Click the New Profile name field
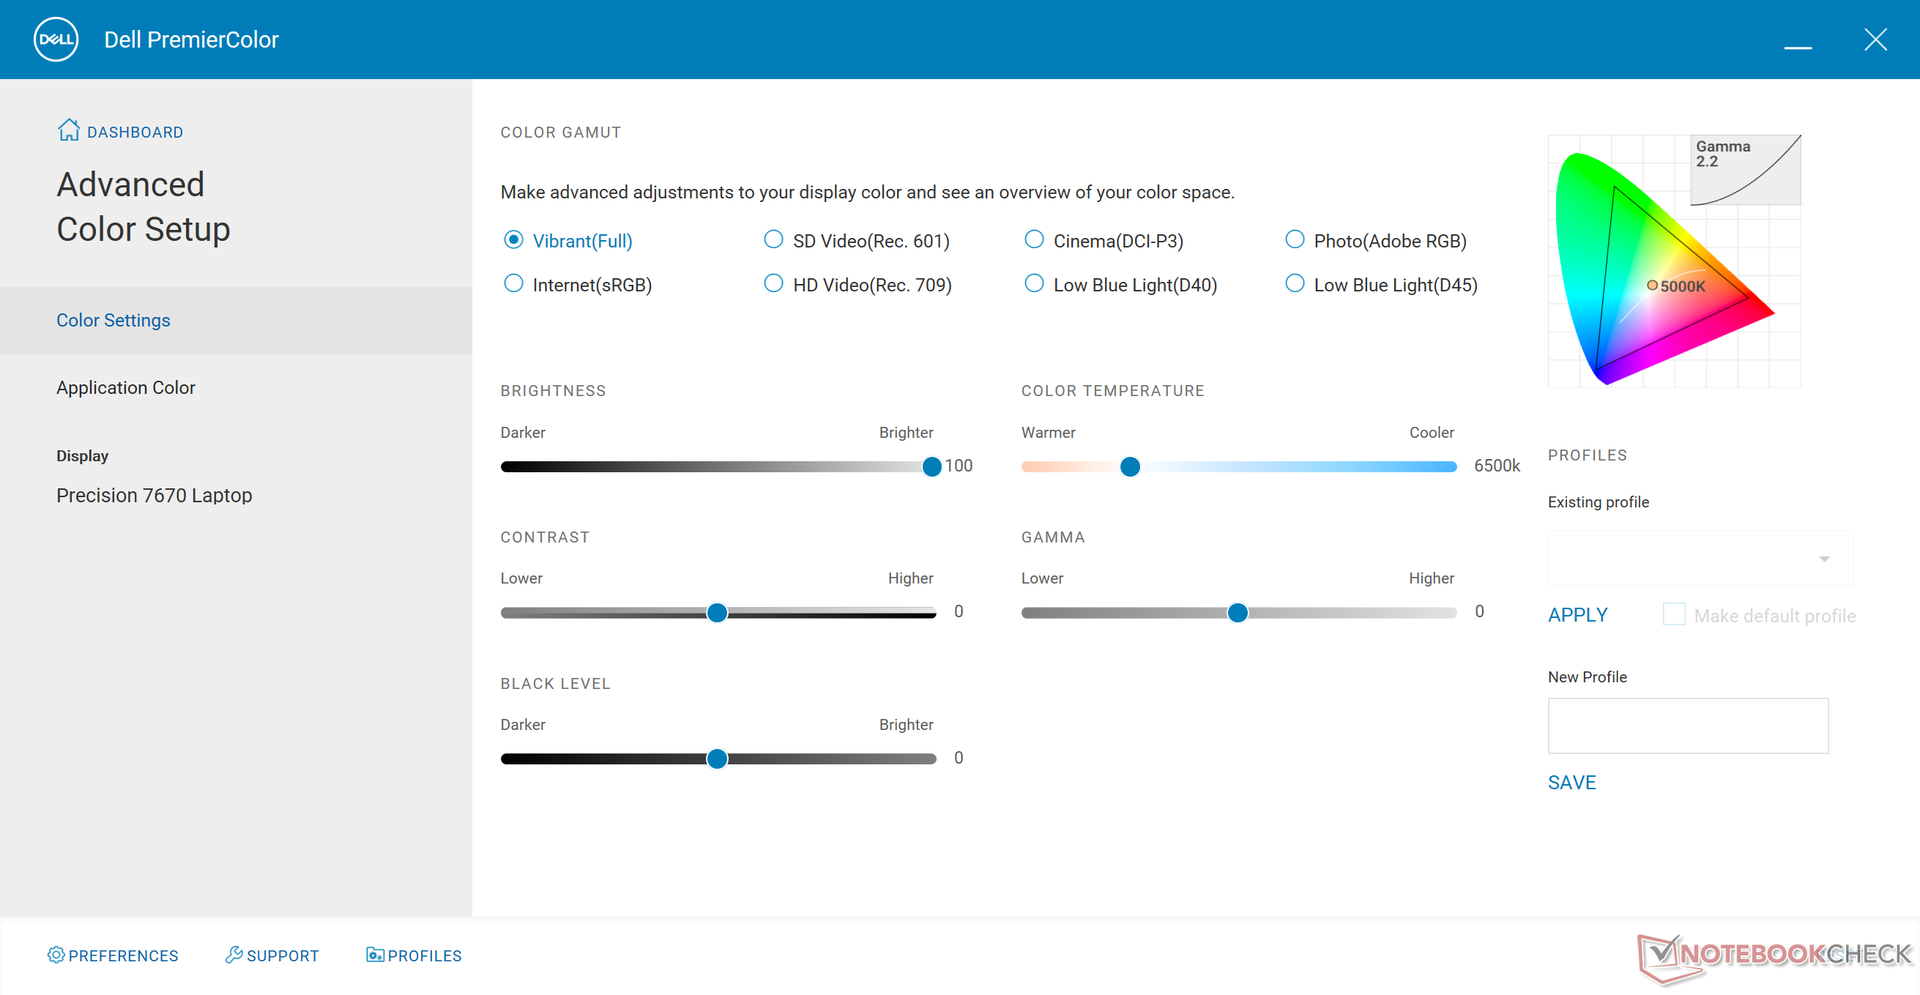Image resolution: width=1920 pixels, height=995 pixels. click(1688, 726)
